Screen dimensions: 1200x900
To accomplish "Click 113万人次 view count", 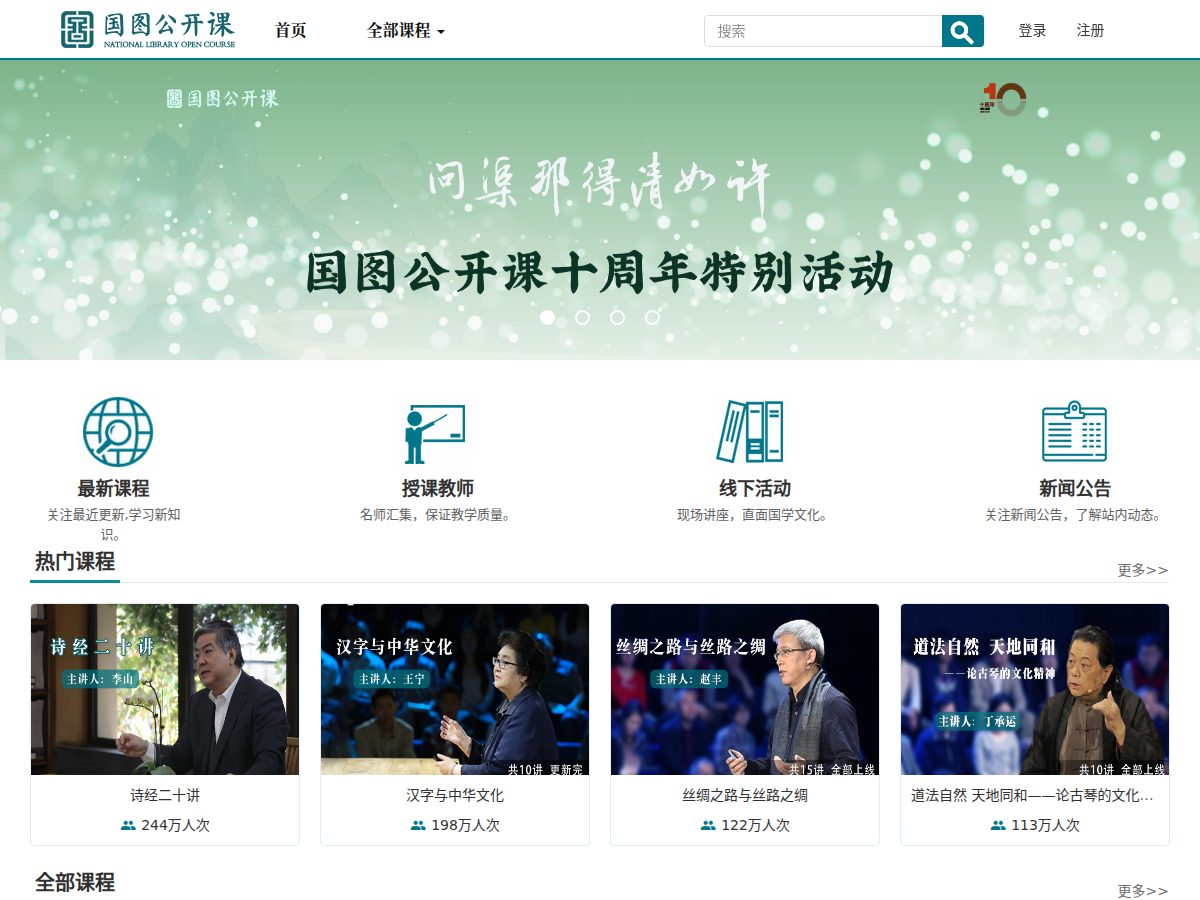I will coord(1046,826).
